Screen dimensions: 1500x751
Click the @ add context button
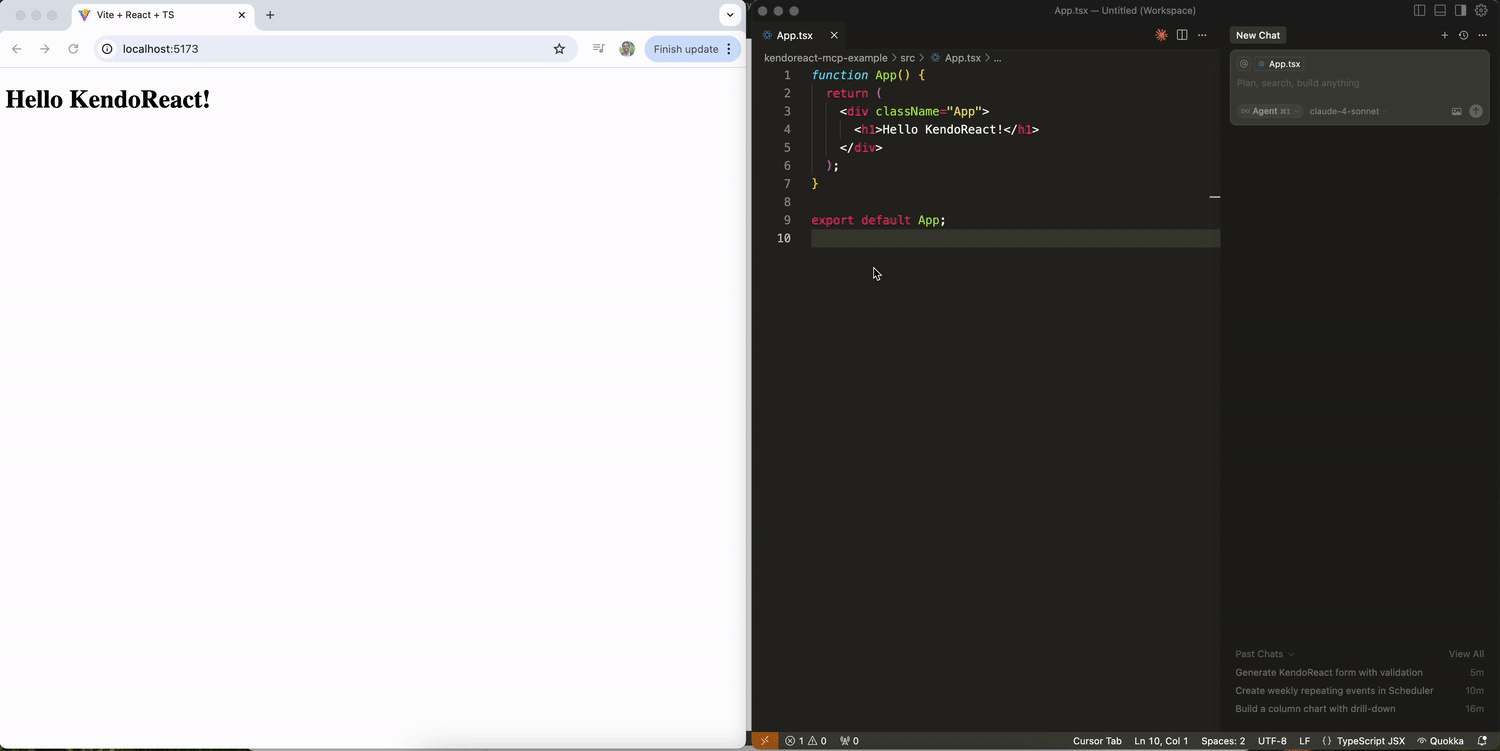(1244, 64)
